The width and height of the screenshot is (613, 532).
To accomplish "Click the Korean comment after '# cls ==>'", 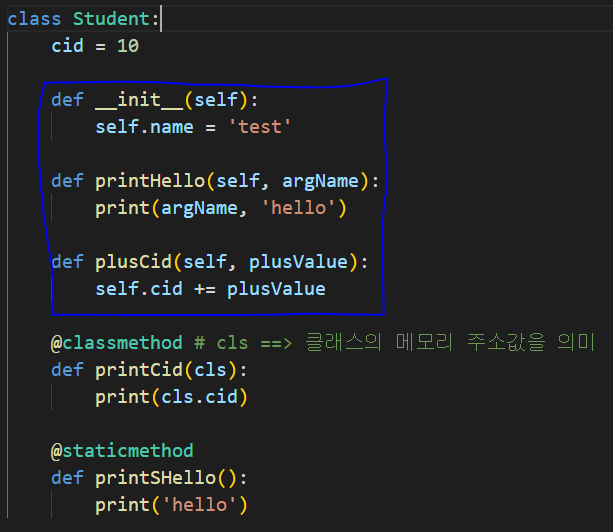I will (450, 342).
